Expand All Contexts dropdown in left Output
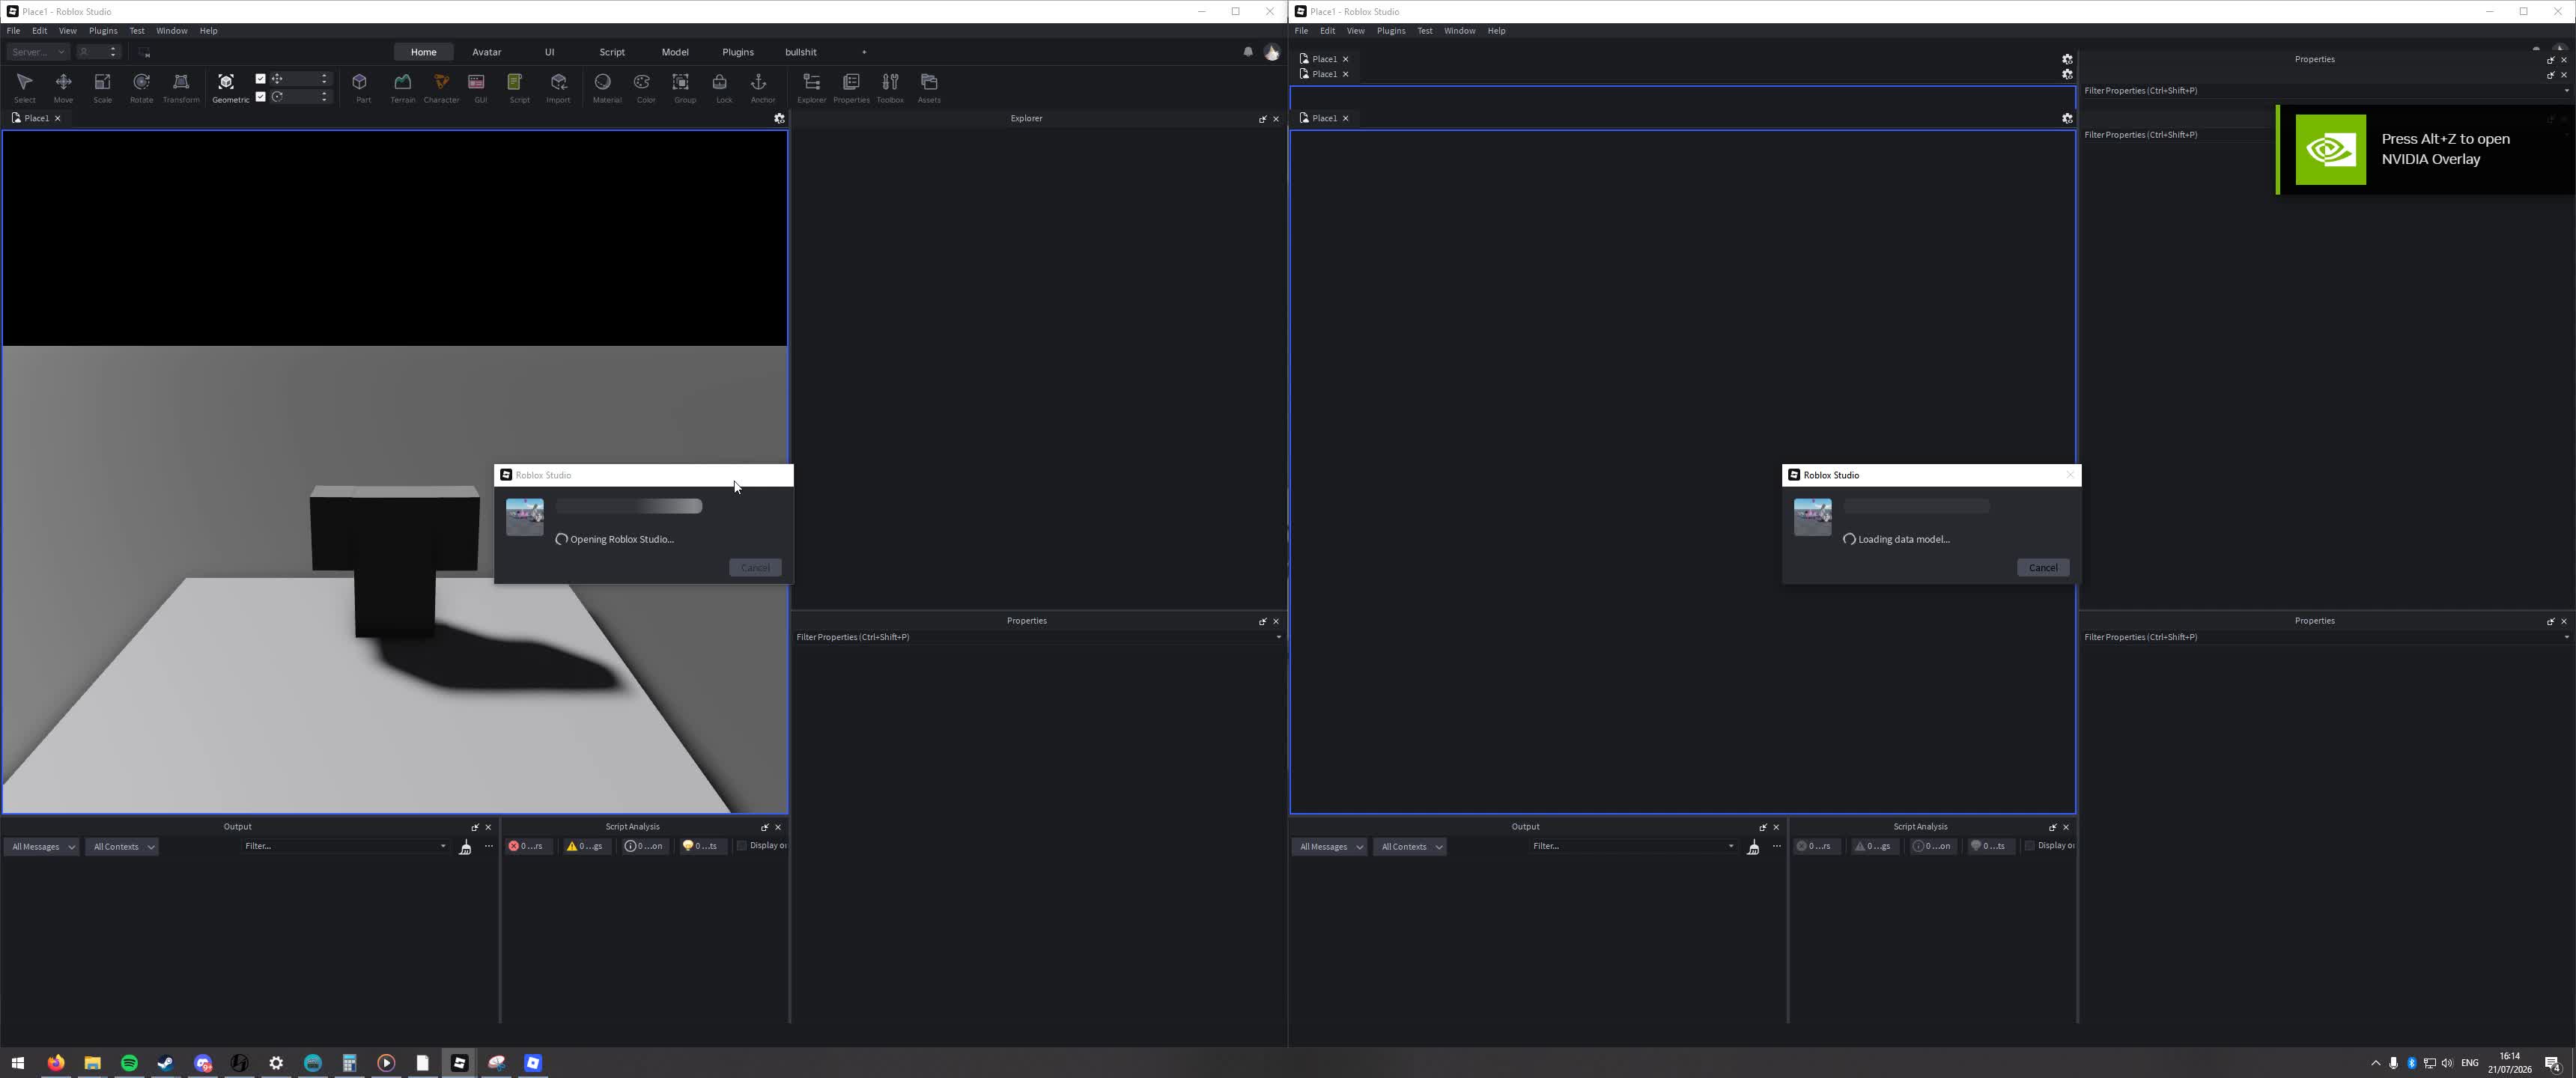Screen dimensions: 2576x1078 coord(122,847)
